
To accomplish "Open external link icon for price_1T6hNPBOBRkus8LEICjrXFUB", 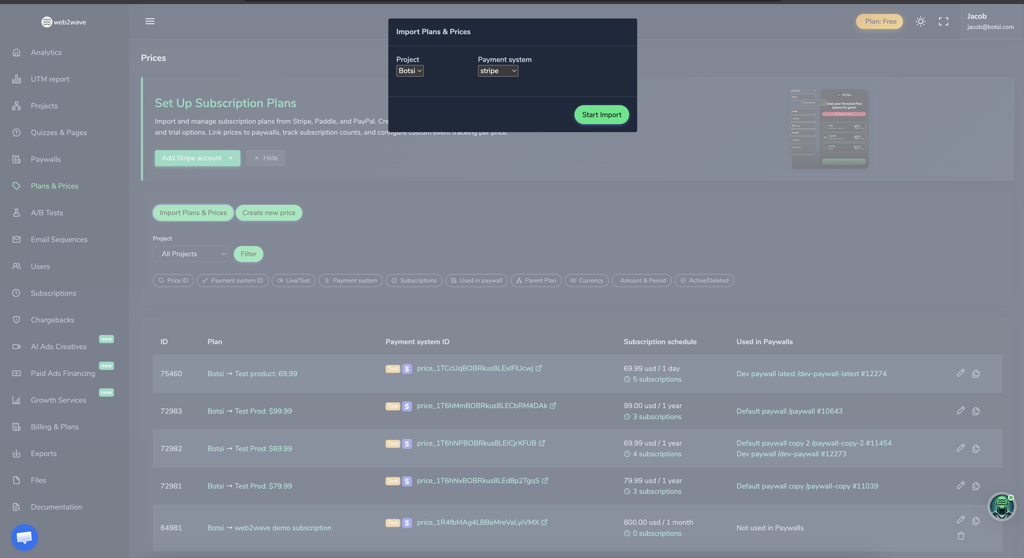I will tap(542, 443).
